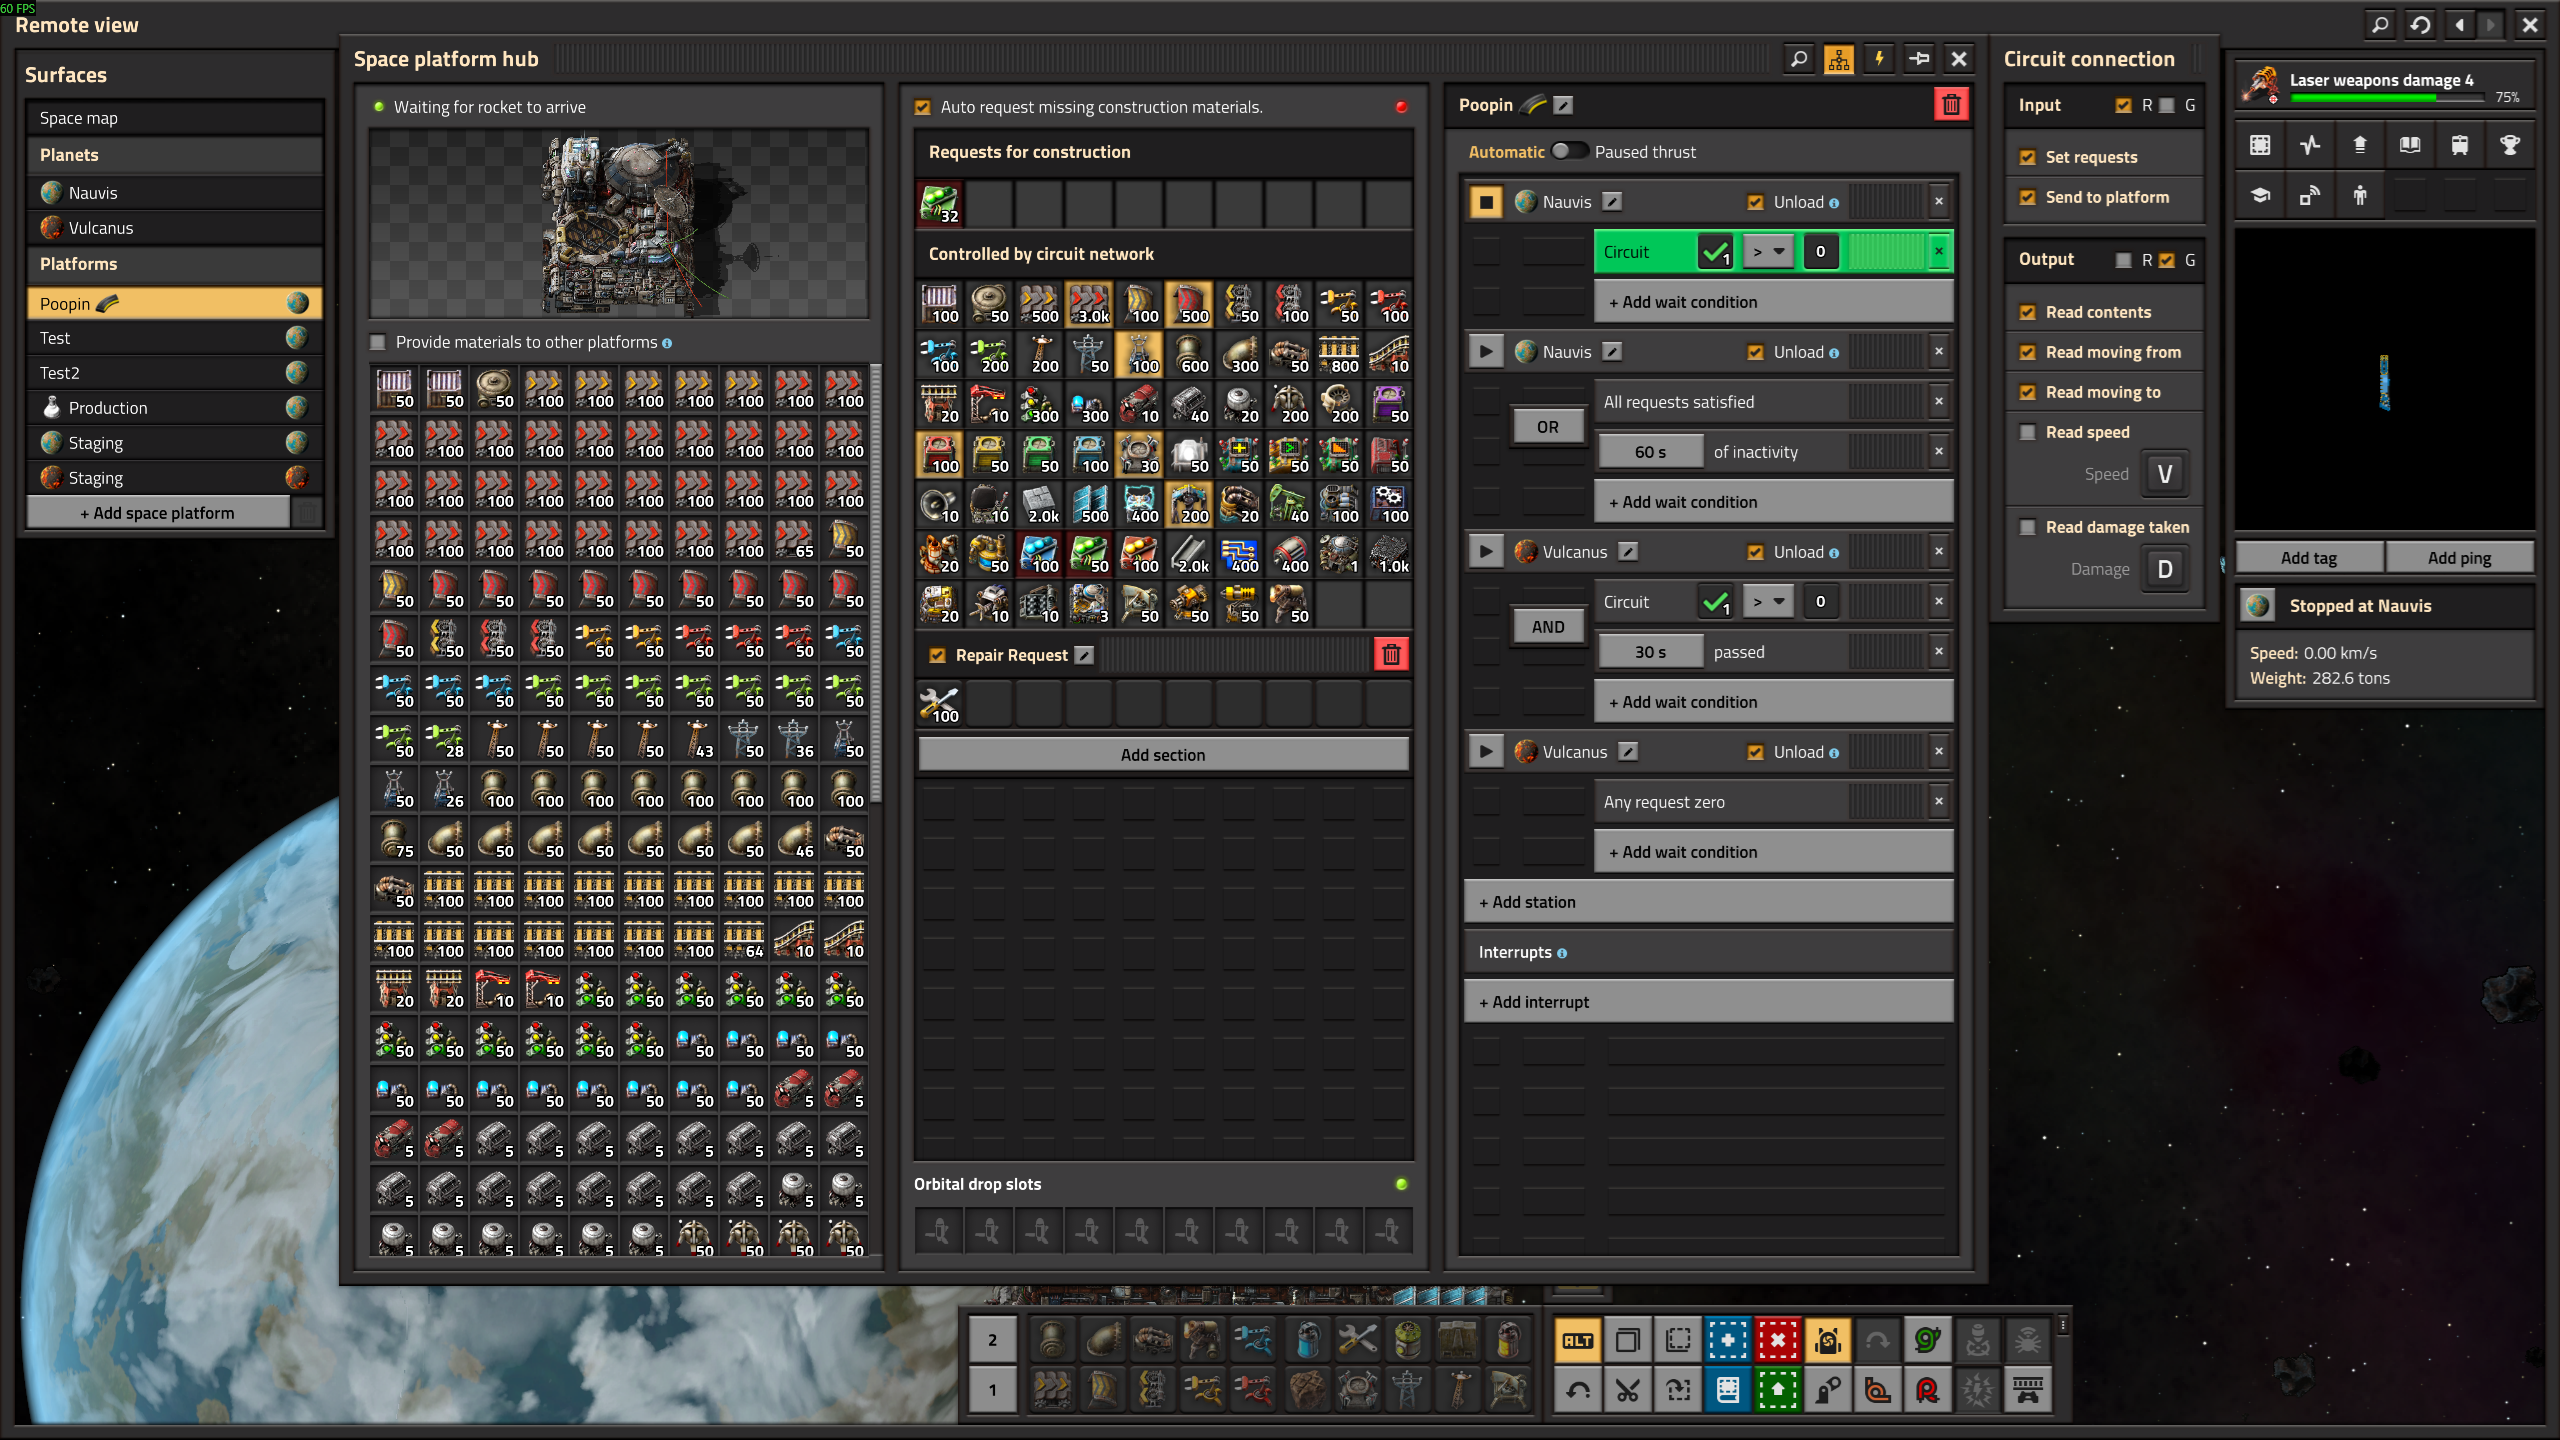This screenshot has width=2560, height=1440.
Task: Click the 60 s inactivity time button
Action: coord(1650,452)
